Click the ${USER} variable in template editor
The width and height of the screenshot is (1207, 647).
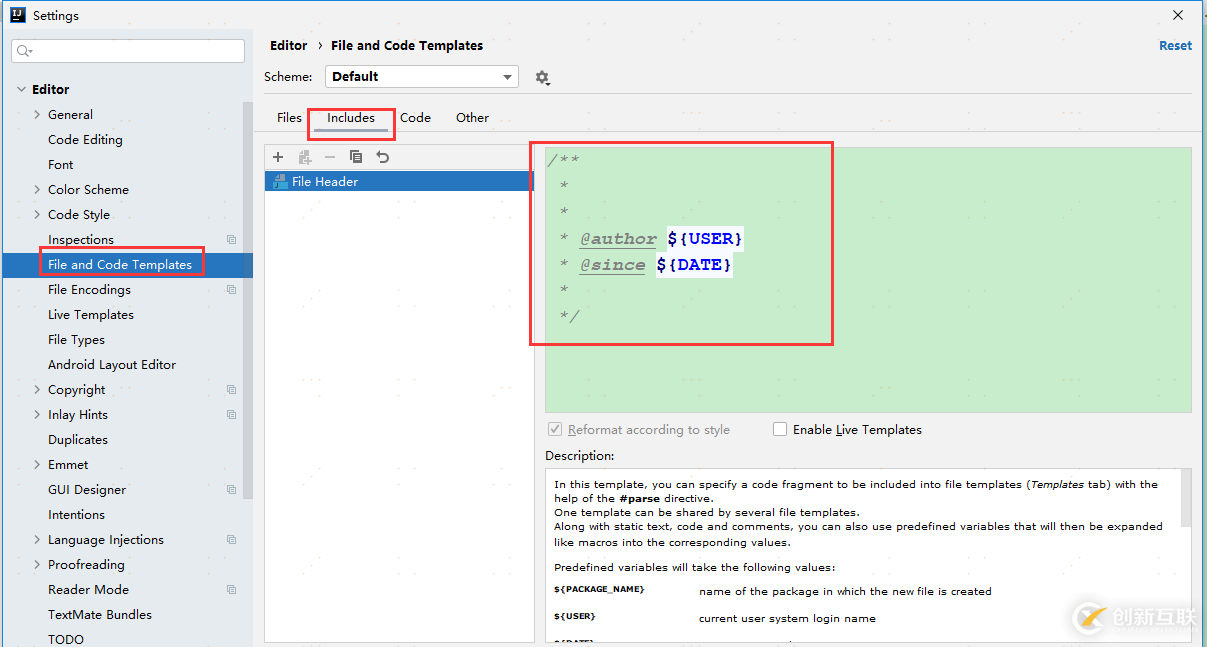click(x=705, y=239)
